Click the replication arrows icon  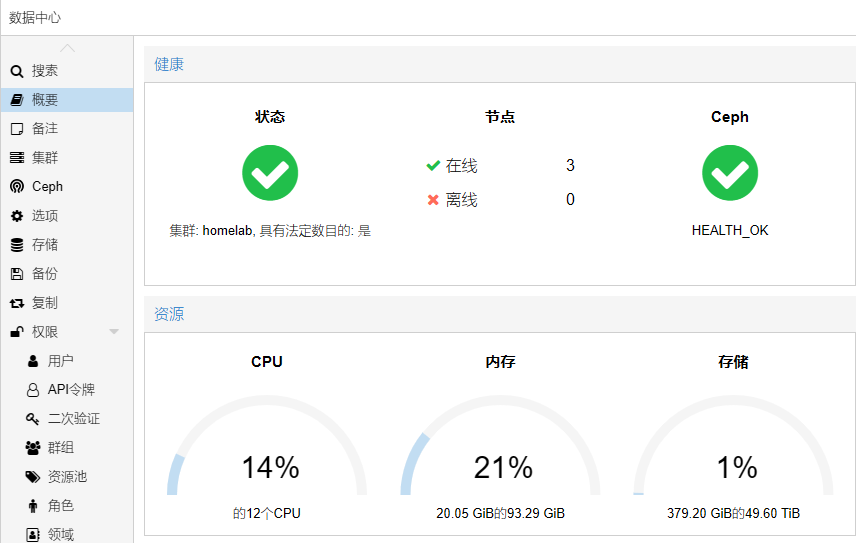pos(16,303)
